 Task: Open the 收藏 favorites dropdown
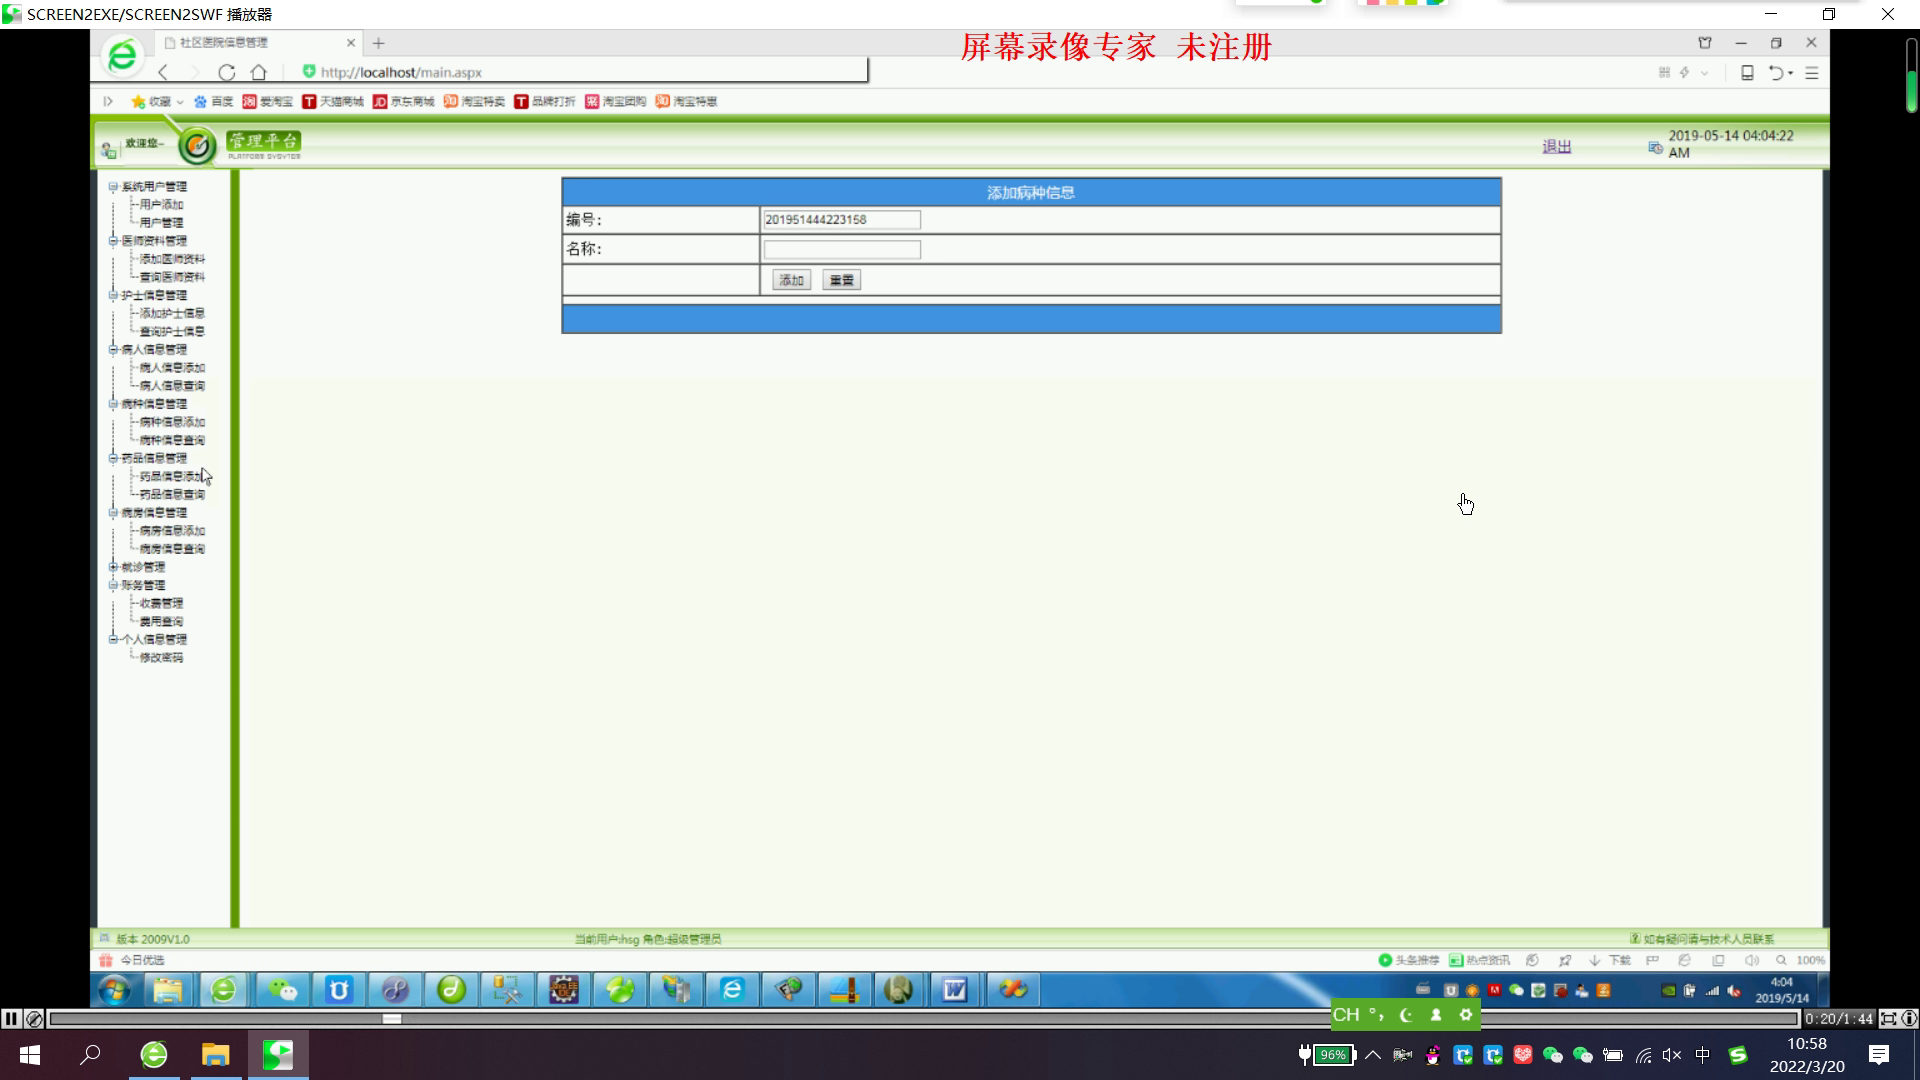click(x=157, y=101)
